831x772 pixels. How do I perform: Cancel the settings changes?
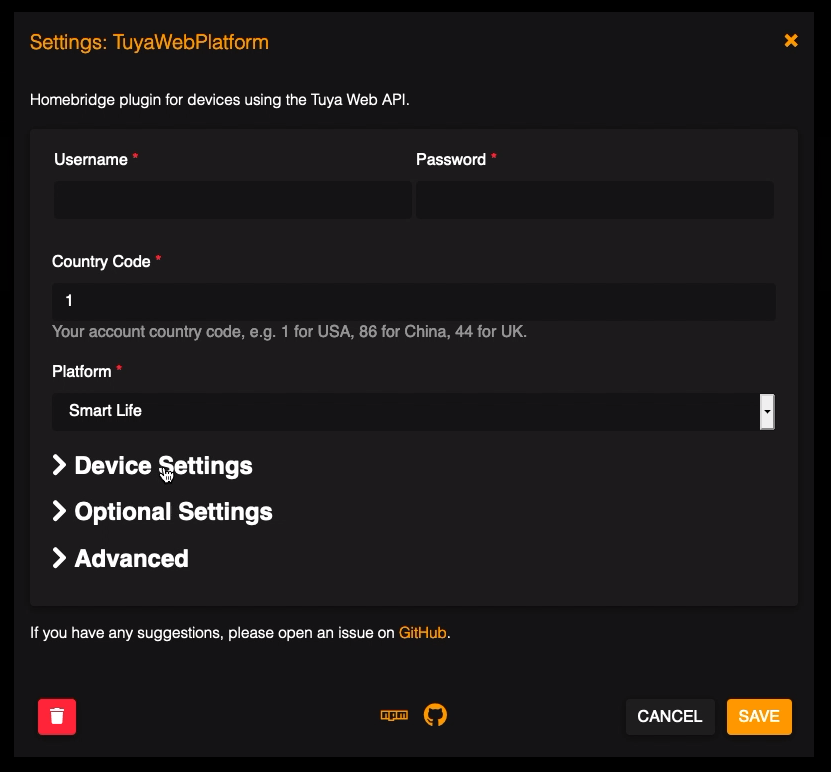pyautogui.click(x=670, y=716)
